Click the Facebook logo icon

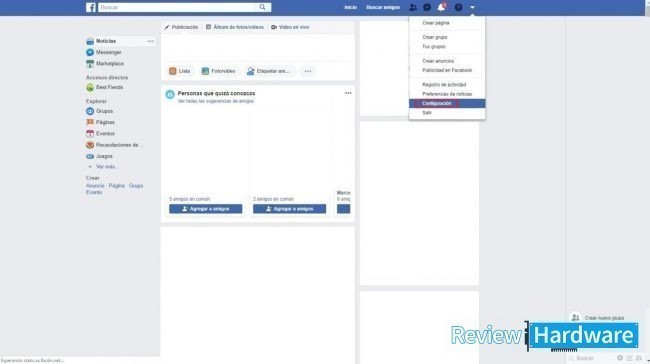91,7
